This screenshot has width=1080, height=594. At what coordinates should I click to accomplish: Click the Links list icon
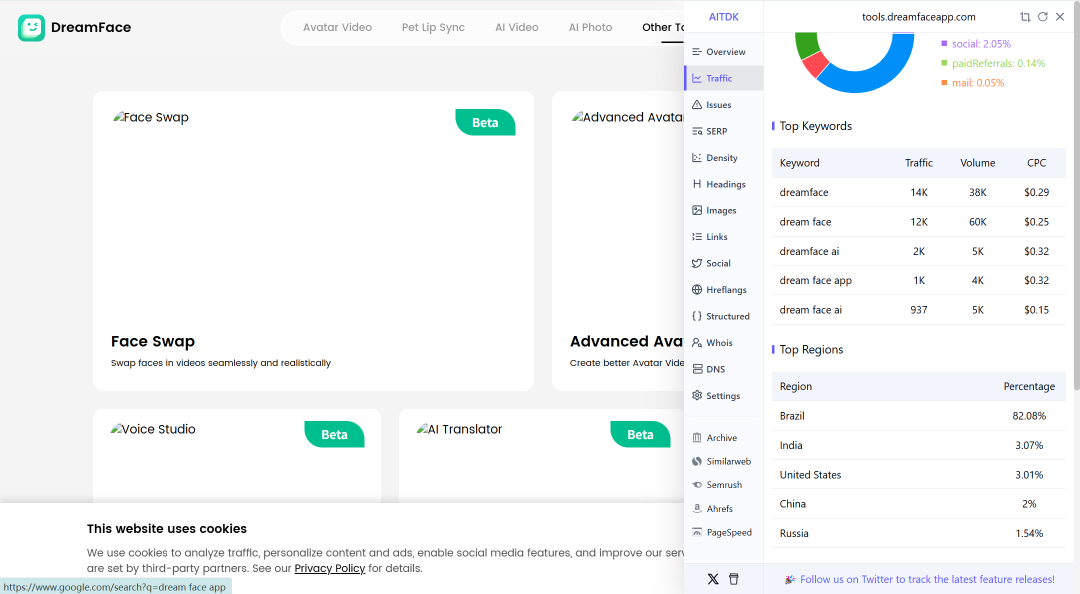(697, 236)
